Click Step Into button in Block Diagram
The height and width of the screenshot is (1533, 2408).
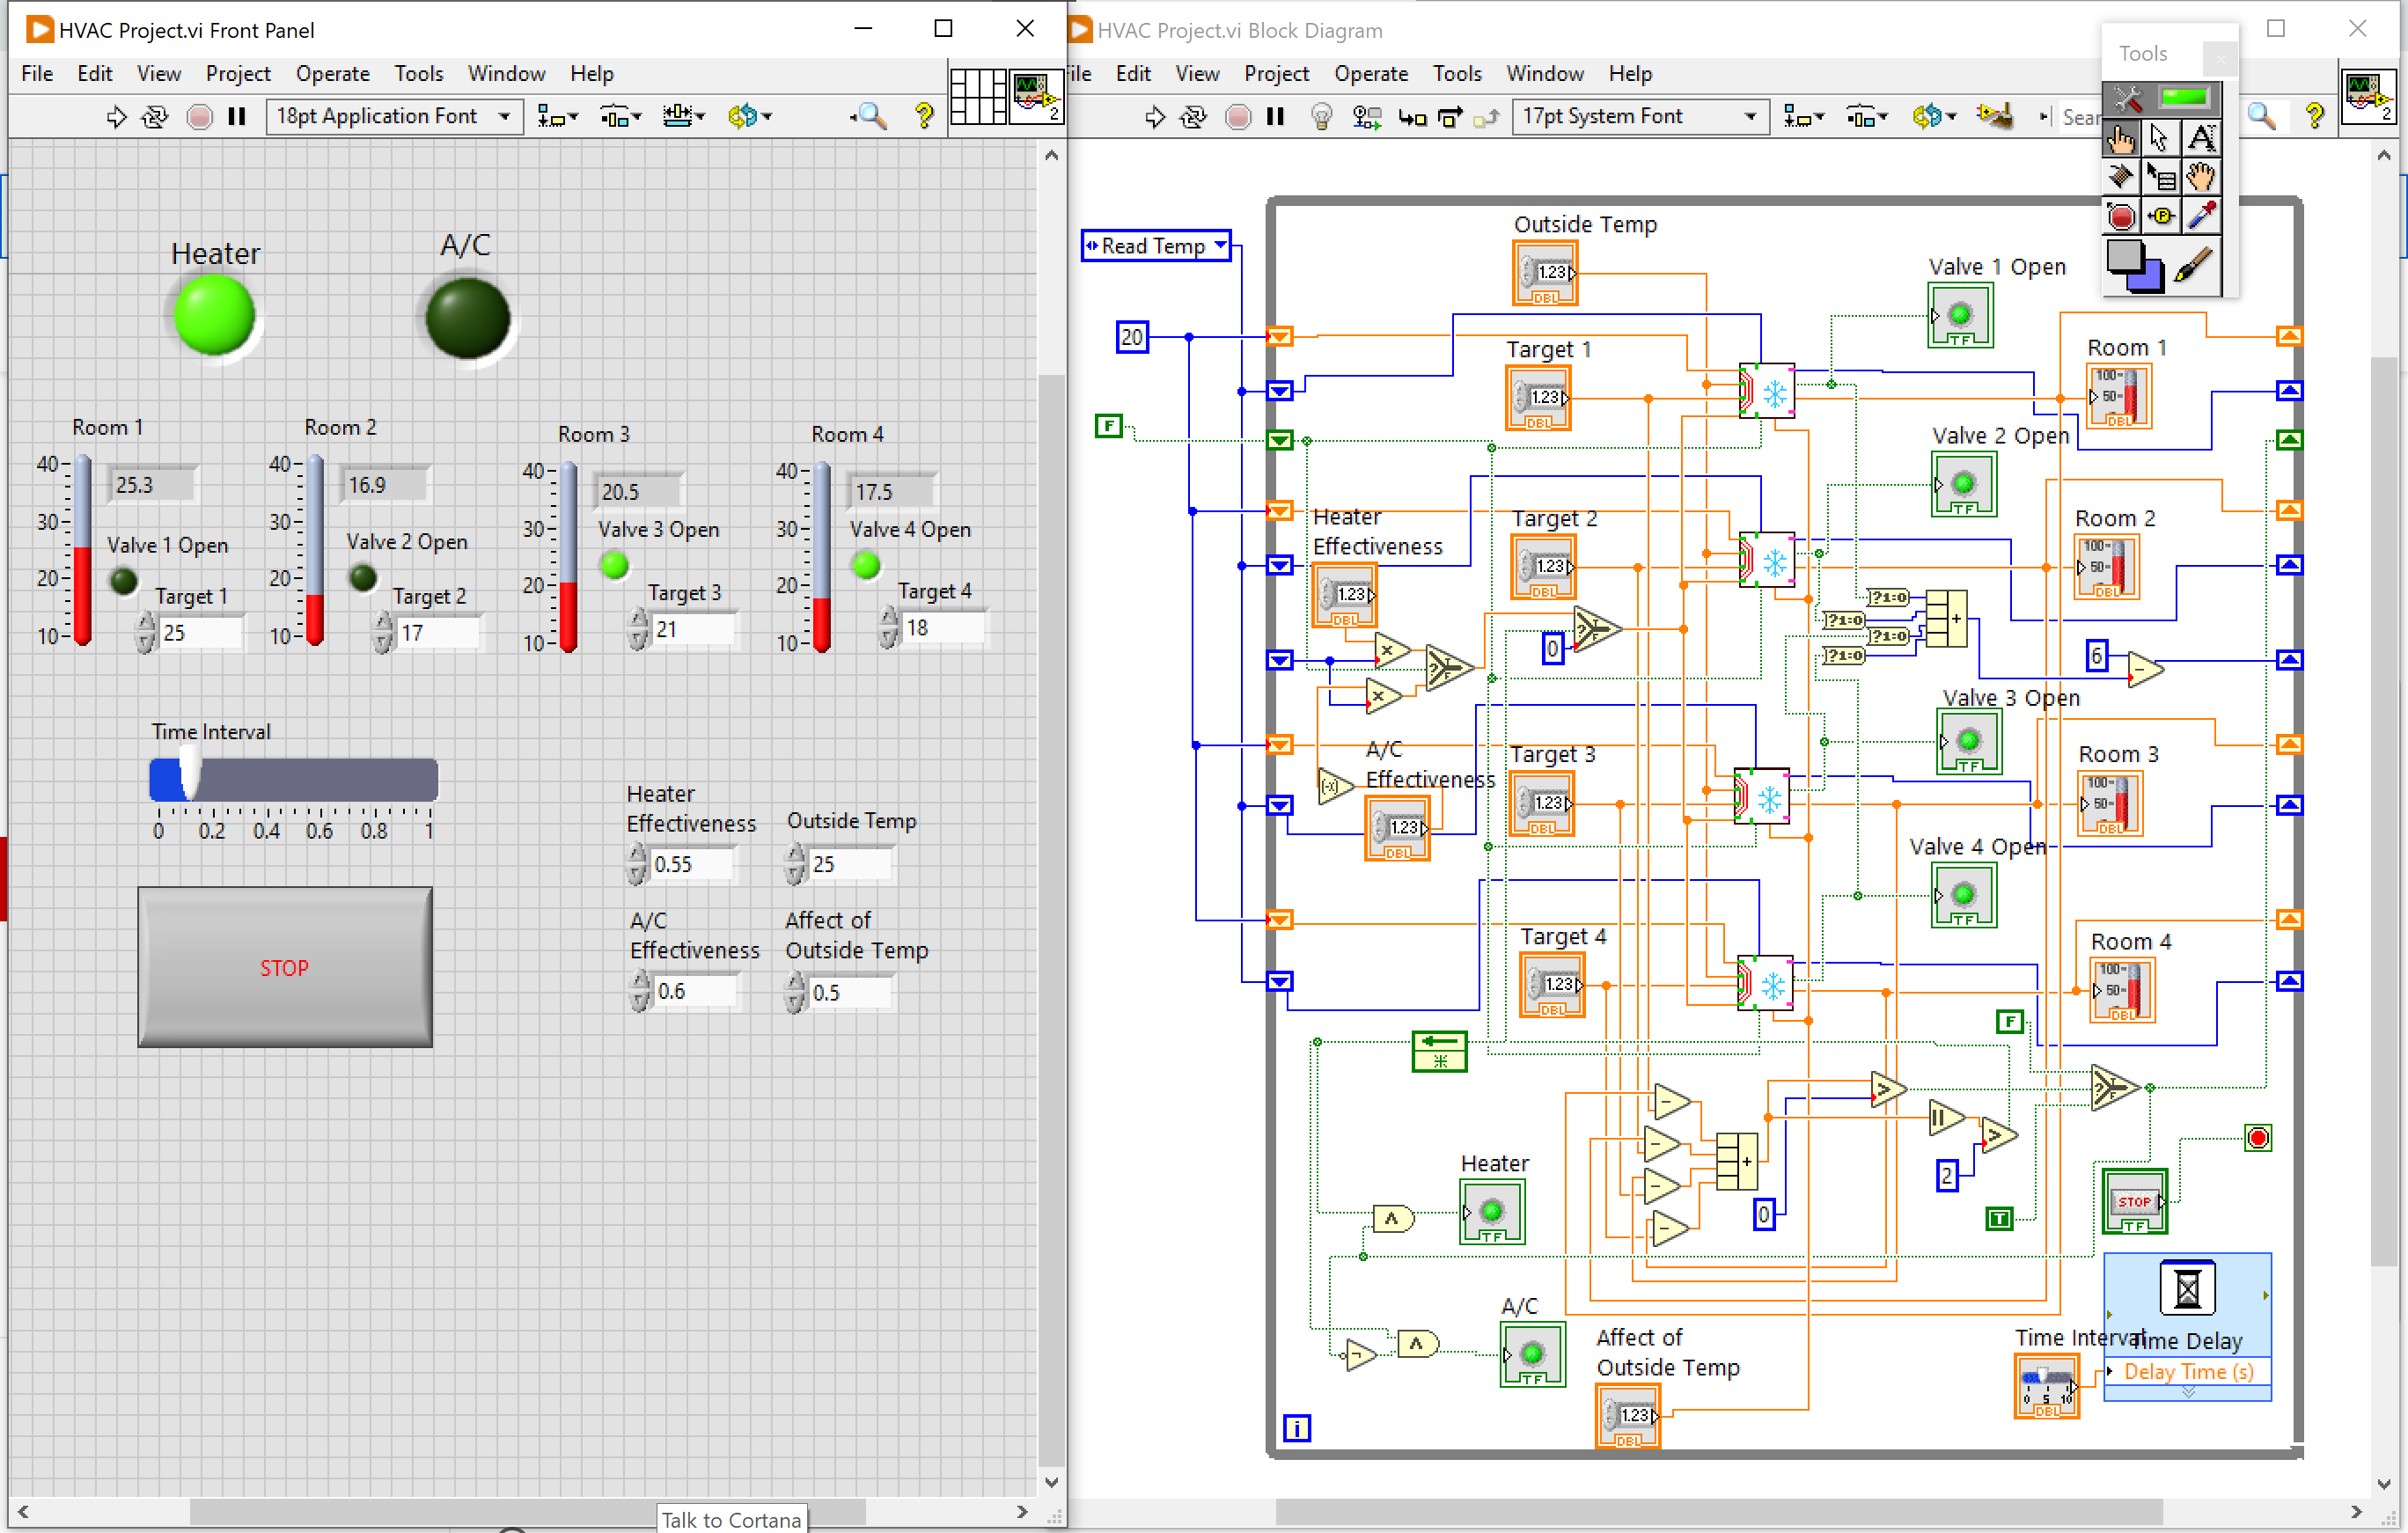pyautogui.click(x=1411, y=117)
